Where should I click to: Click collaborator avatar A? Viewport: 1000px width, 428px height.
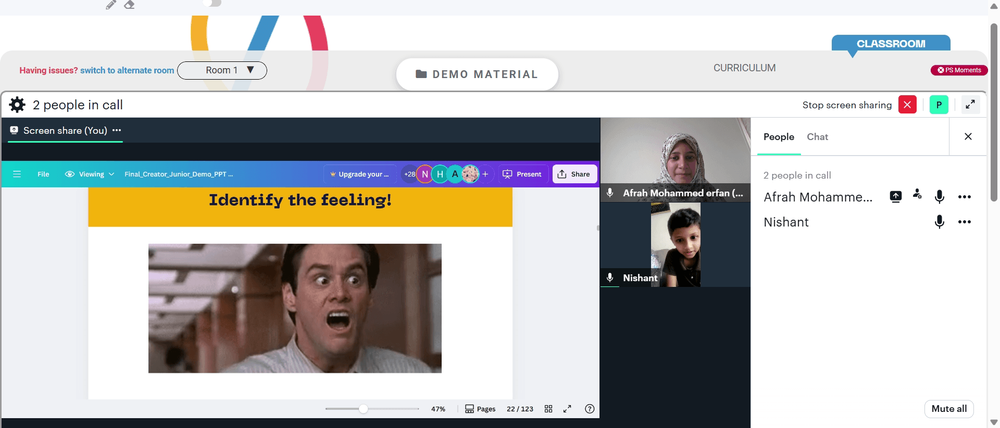pyautogui.click(x=455, y=173)
